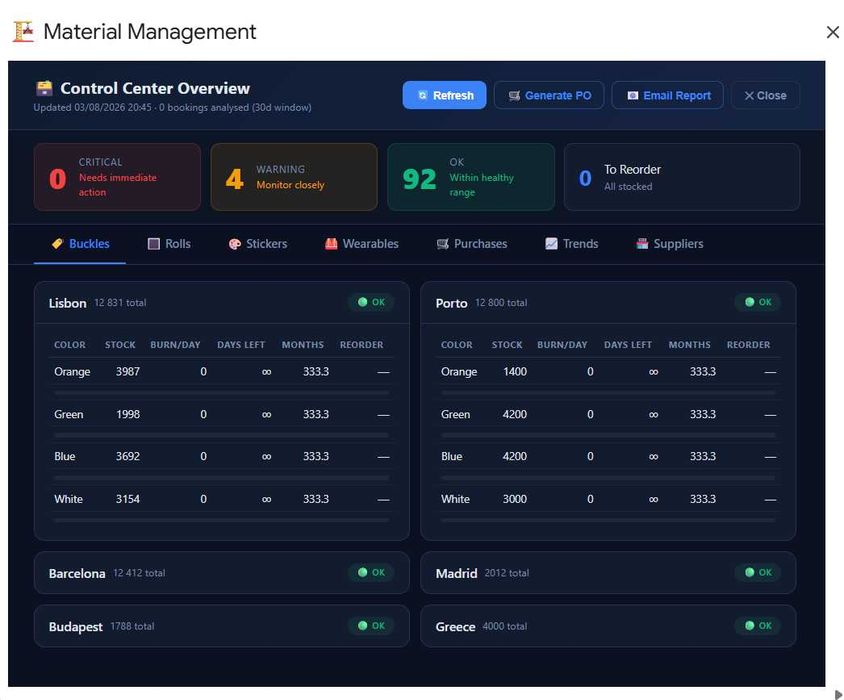
Task: Close the Material Management dialog with X
Action: pos(832,32)
